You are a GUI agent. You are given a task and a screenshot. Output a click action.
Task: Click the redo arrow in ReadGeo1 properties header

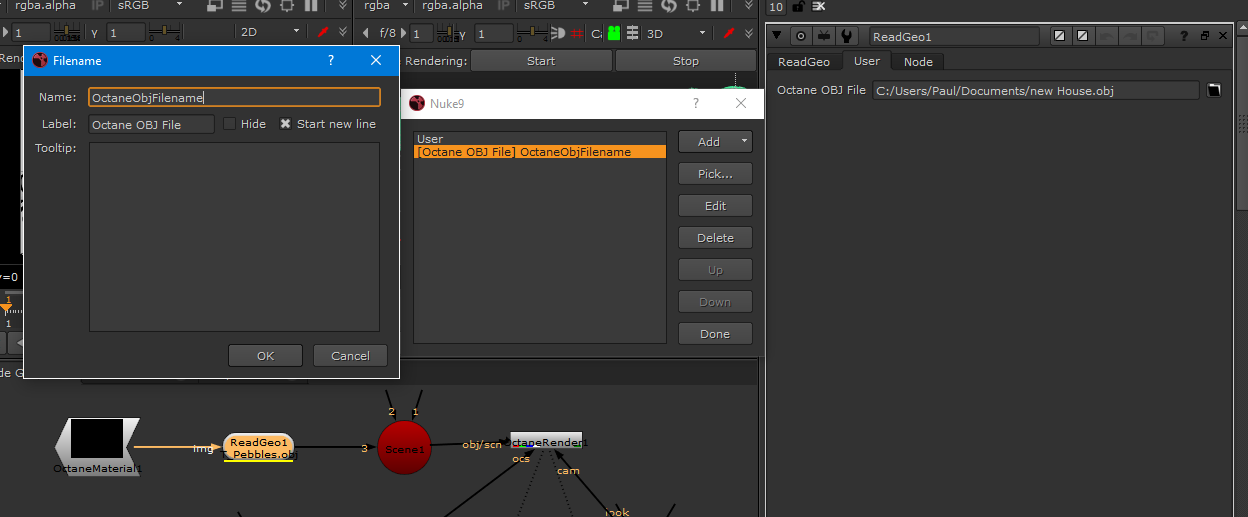(x=1130, y=37)
